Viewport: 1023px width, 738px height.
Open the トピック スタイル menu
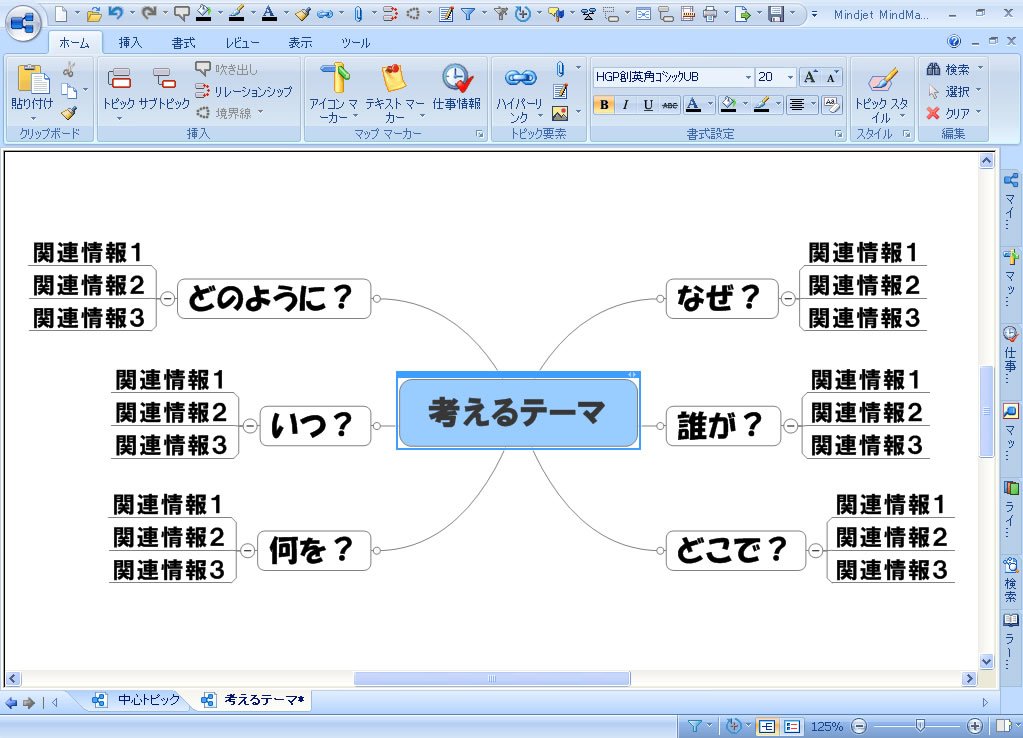(881, 93)
